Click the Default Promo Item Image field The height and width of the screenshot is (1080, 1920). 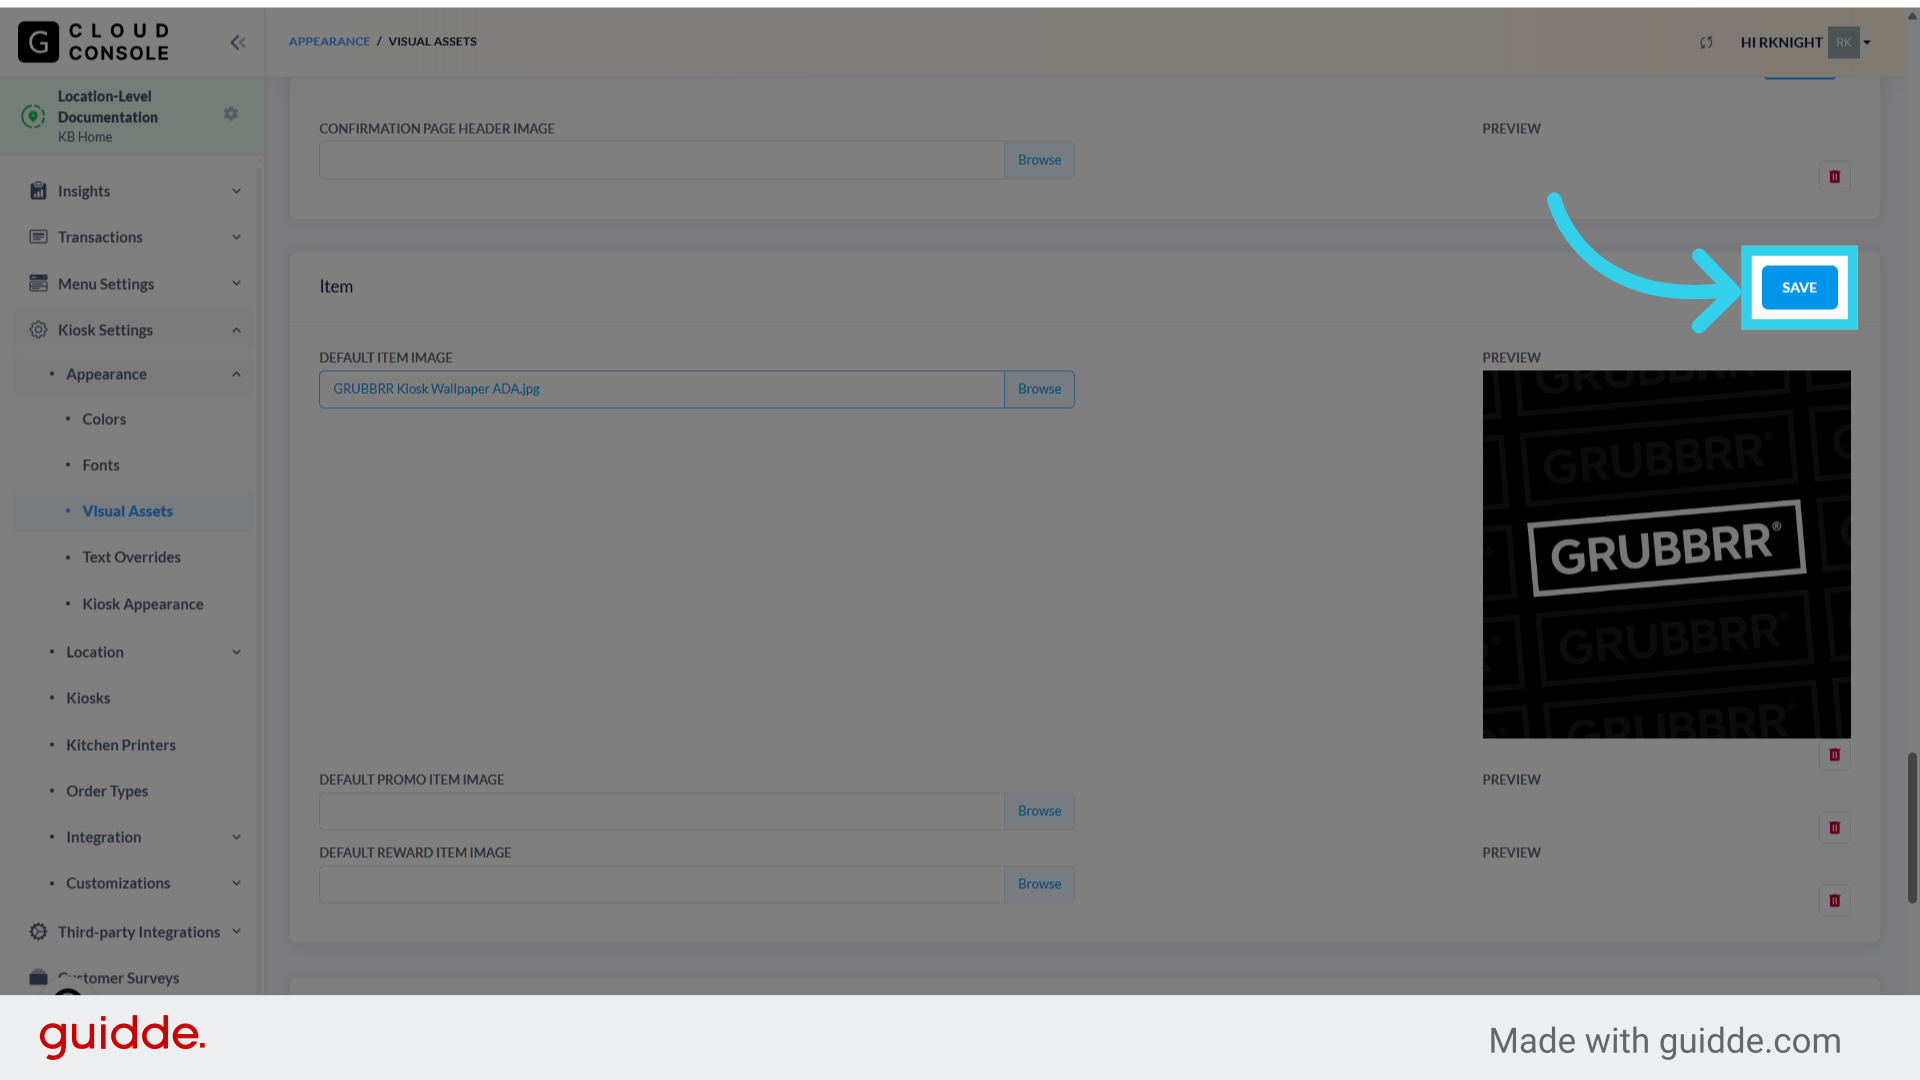[661, 811]
